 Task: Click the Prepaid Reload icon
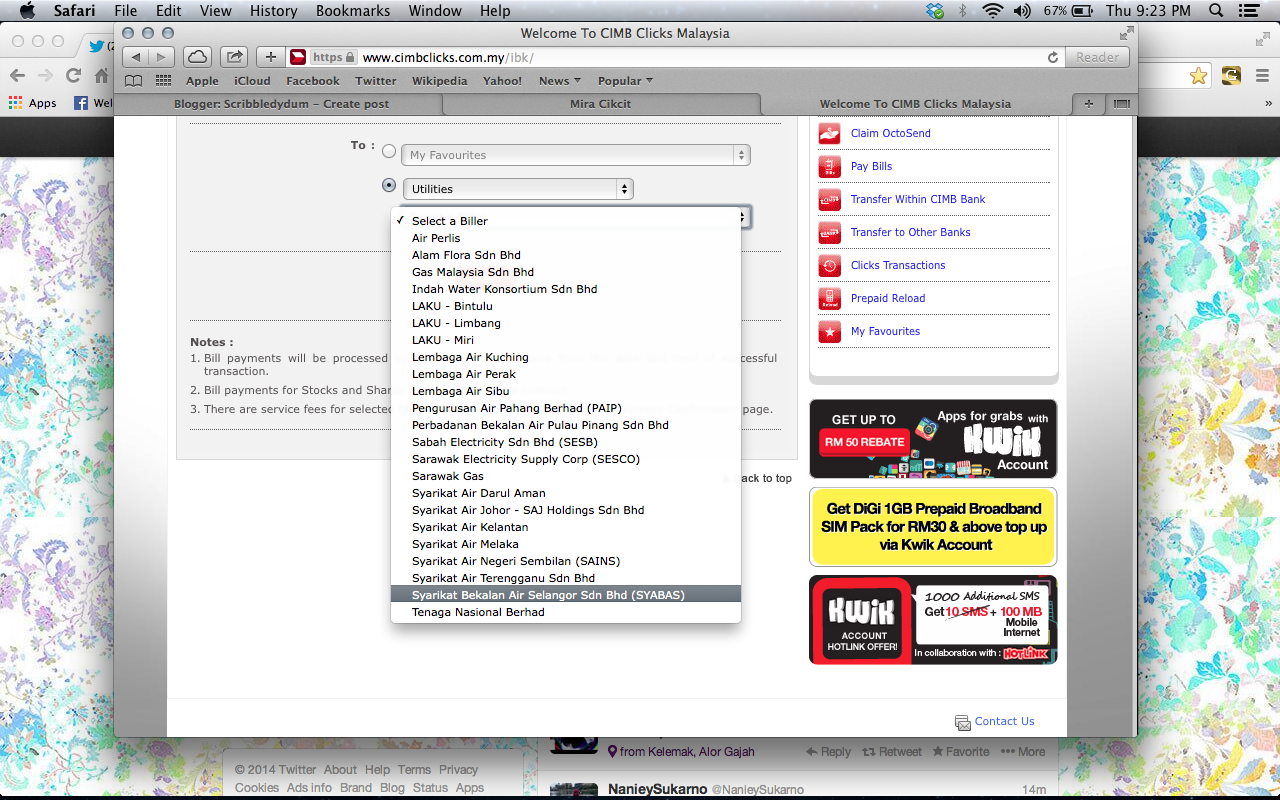click(829, 299)
